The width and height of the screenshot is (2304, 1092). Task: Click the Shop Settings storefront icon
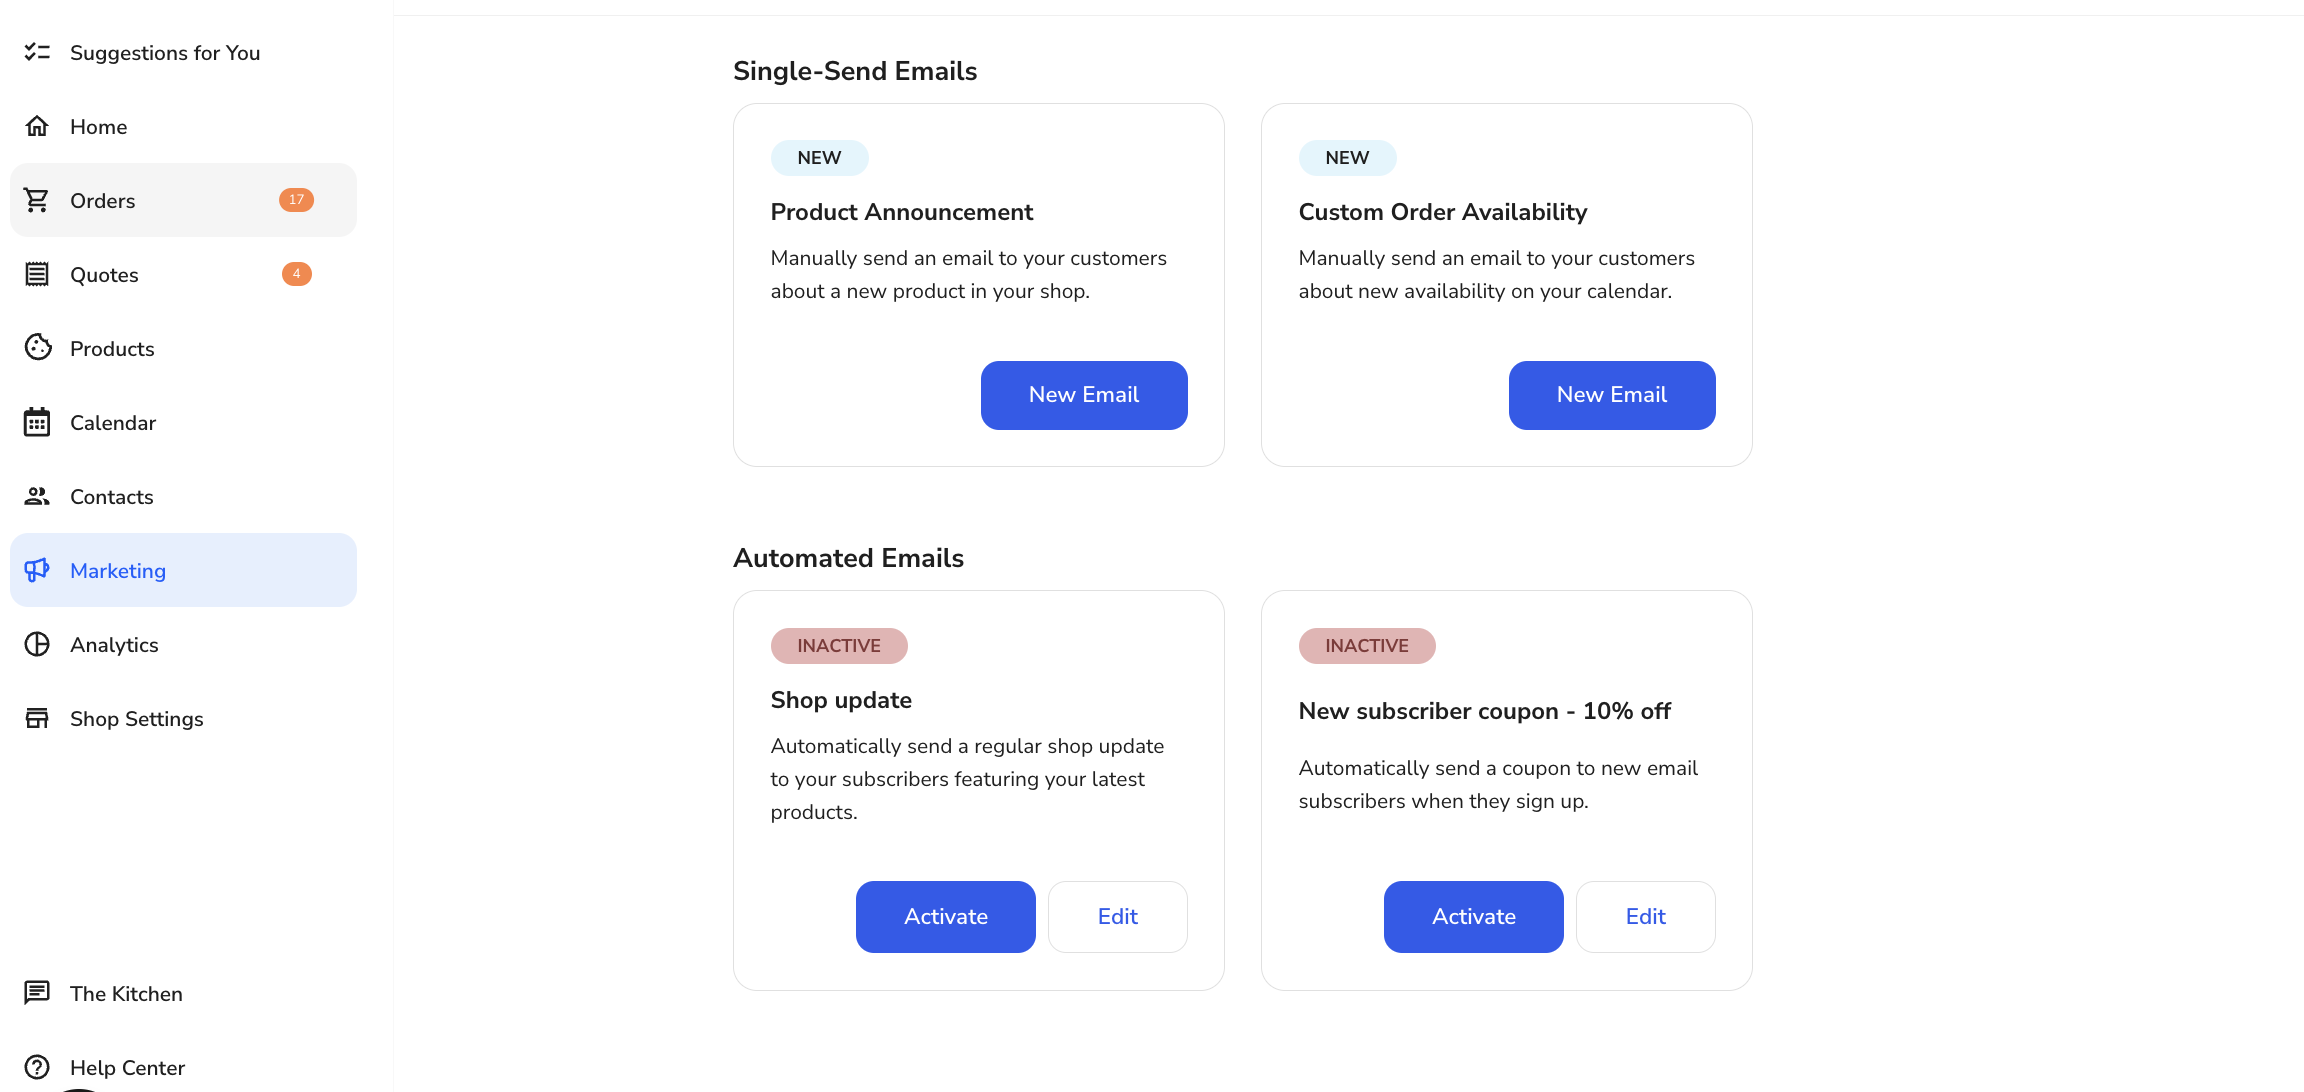point(37,718)
